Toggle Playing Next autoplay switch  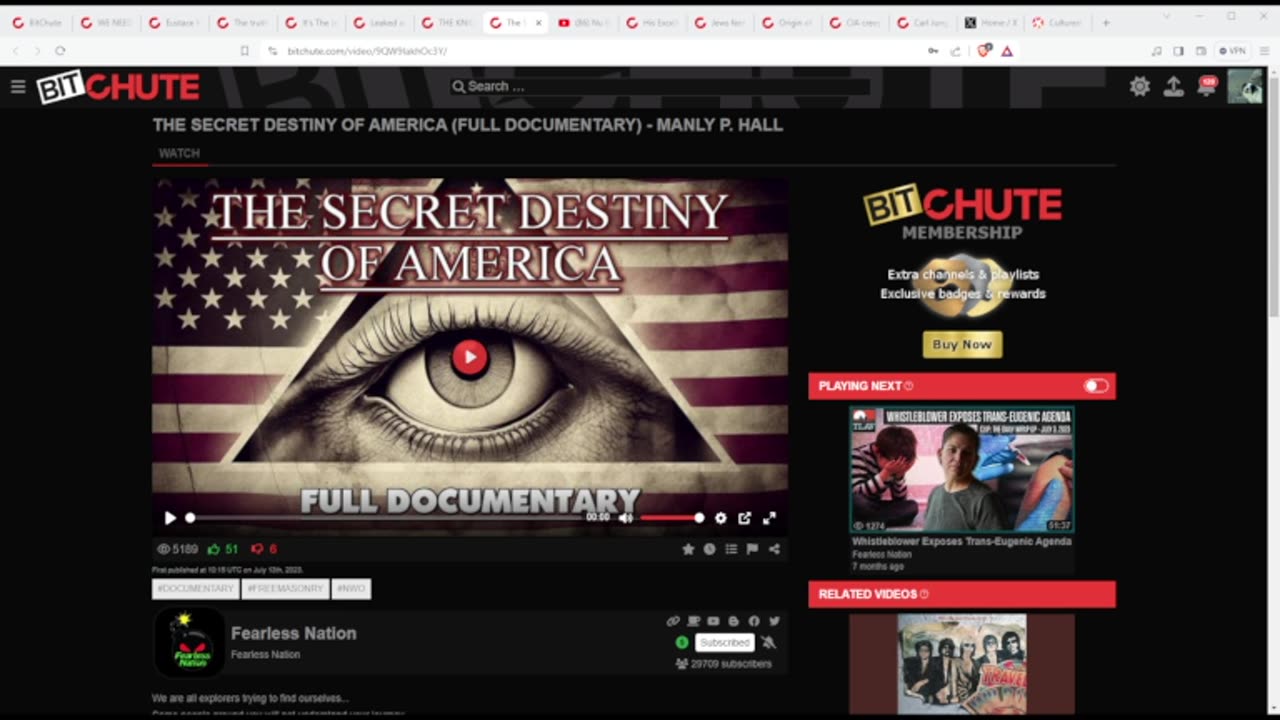coord(1096,386)
